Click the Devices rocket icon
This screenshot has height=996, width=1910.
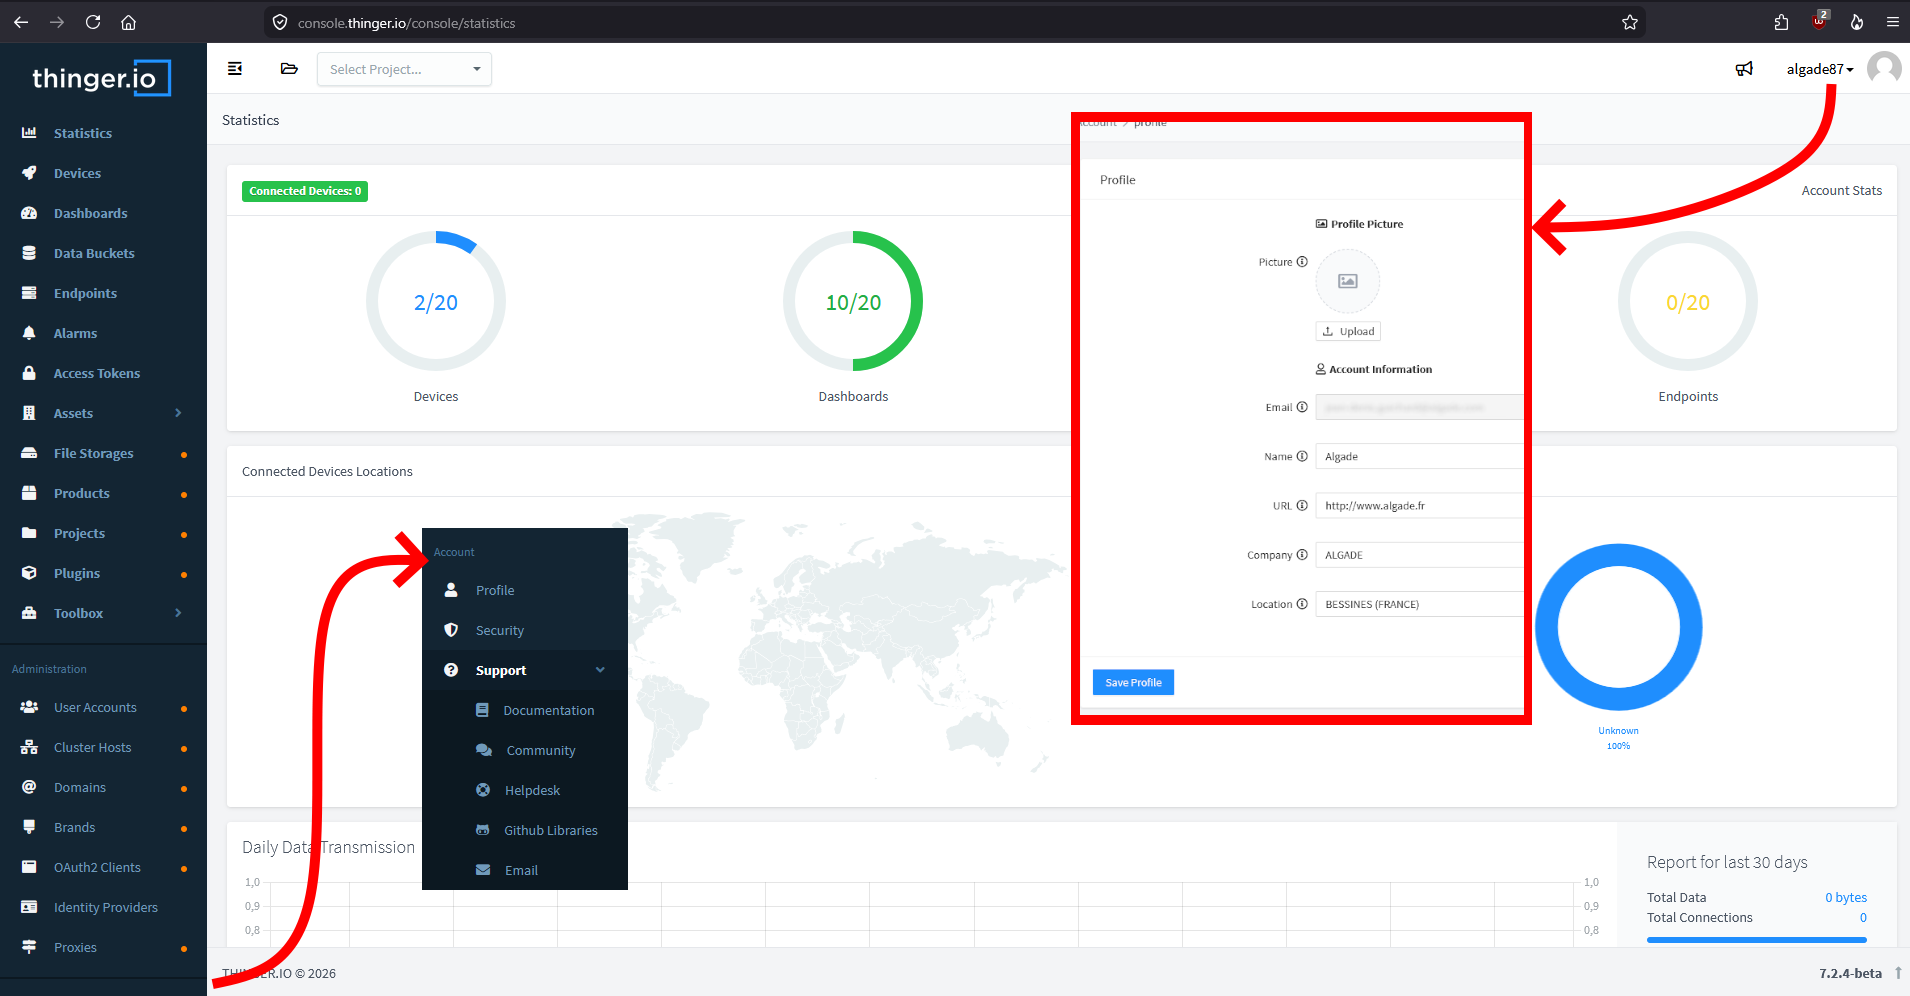tap(29, 173)
